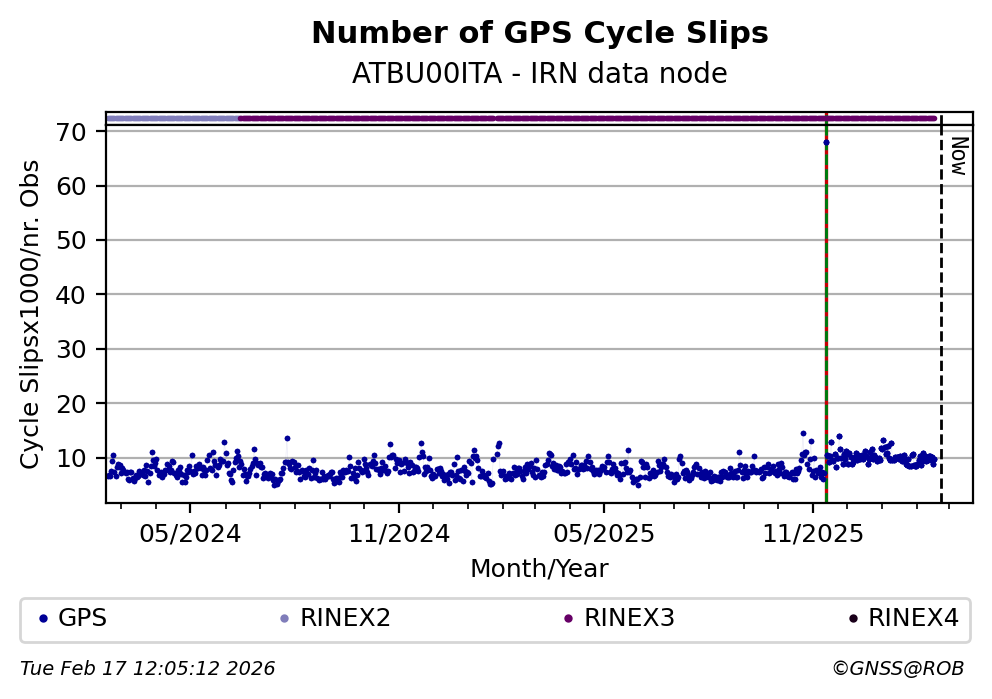This screenshot has width=992, height=699.
Task: Click the y-axis label Cycle Slipsx1000/nr. Obs
Action: tap(31, 313)
